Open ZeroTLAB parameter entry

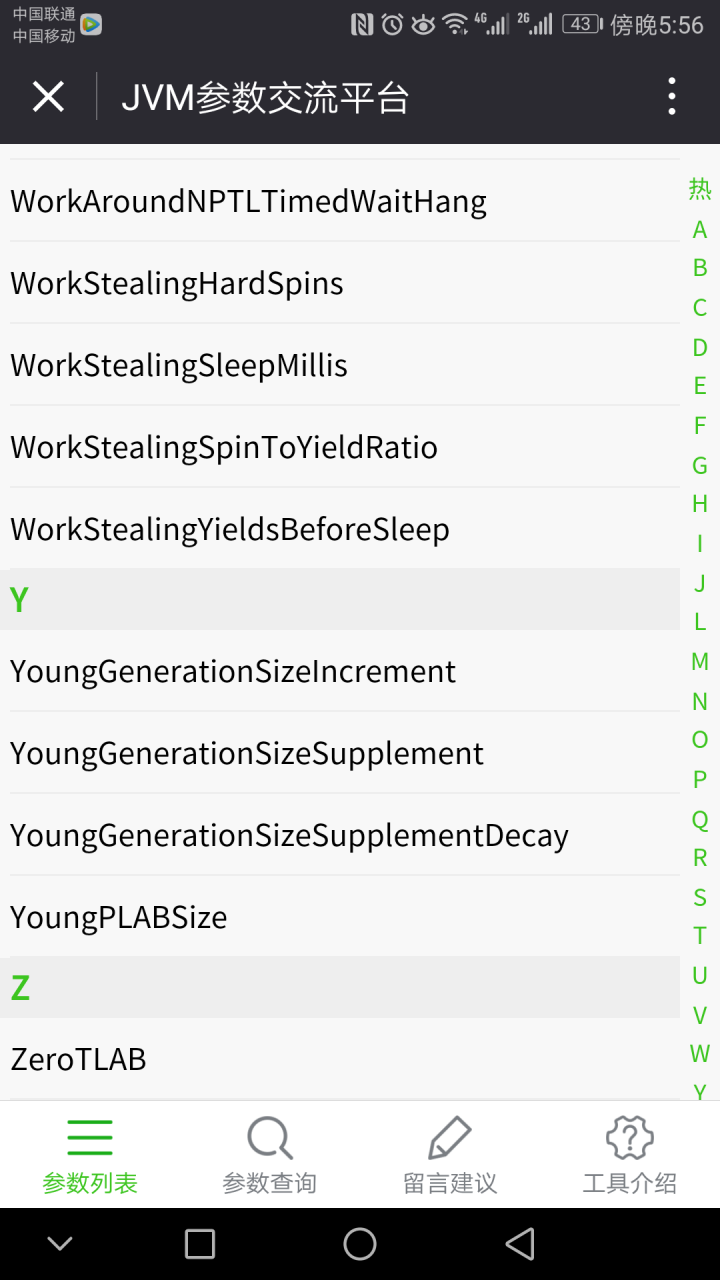(x=340, y=1059)
